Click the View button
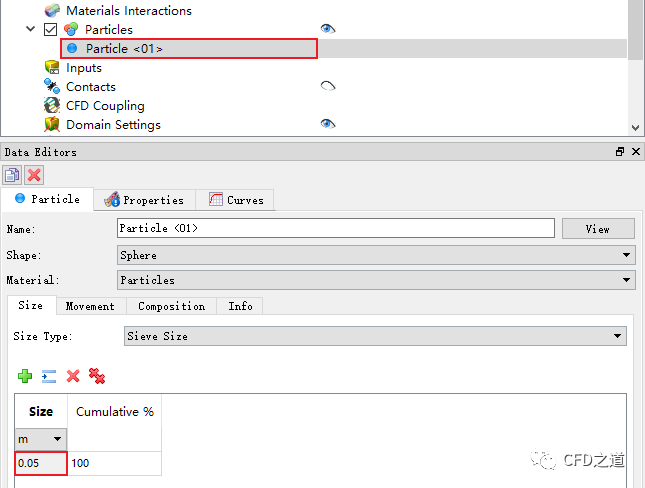 point(597,229)
